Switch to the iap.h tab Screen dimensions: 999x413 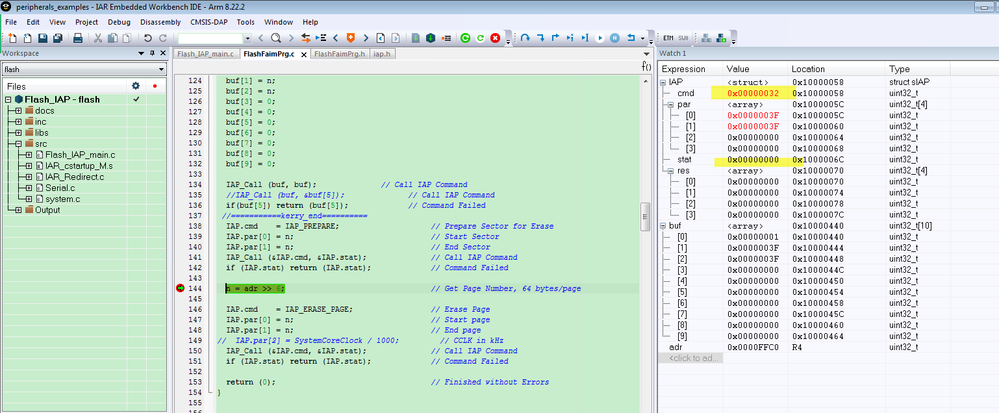[382, 55]
